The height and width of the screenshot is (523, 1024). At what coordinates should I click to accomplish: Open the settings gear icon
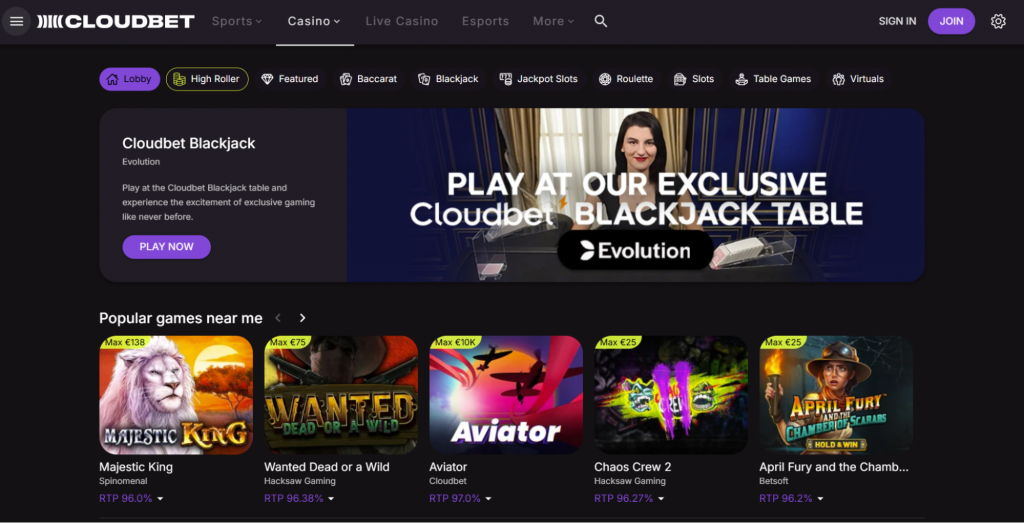click(998, 21)
